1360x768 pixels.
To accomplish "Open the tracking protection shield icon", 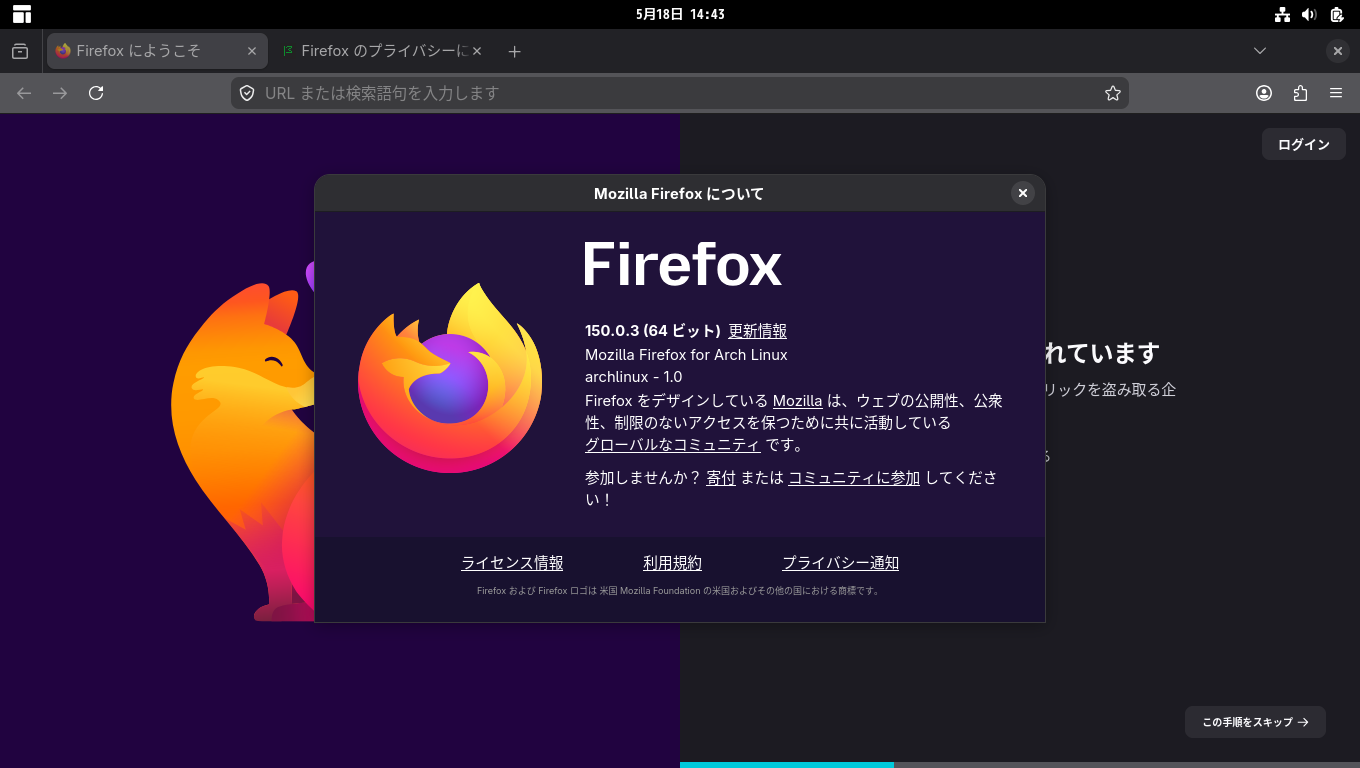I will (247, 93).
